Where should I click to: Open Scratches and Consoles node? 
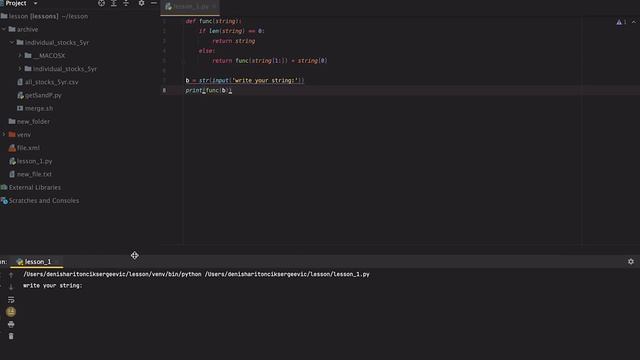click(40, 200)
